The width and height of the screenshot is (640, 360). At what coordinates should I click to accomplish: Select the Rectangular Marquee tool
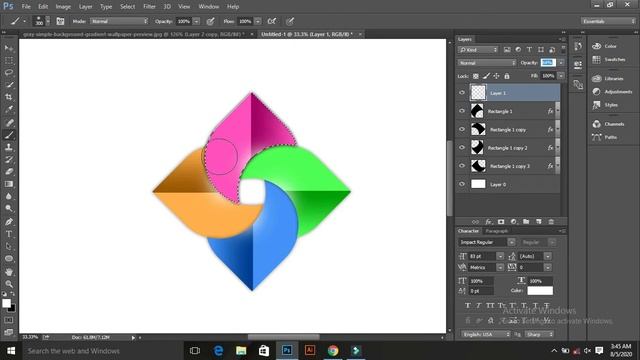9,60
